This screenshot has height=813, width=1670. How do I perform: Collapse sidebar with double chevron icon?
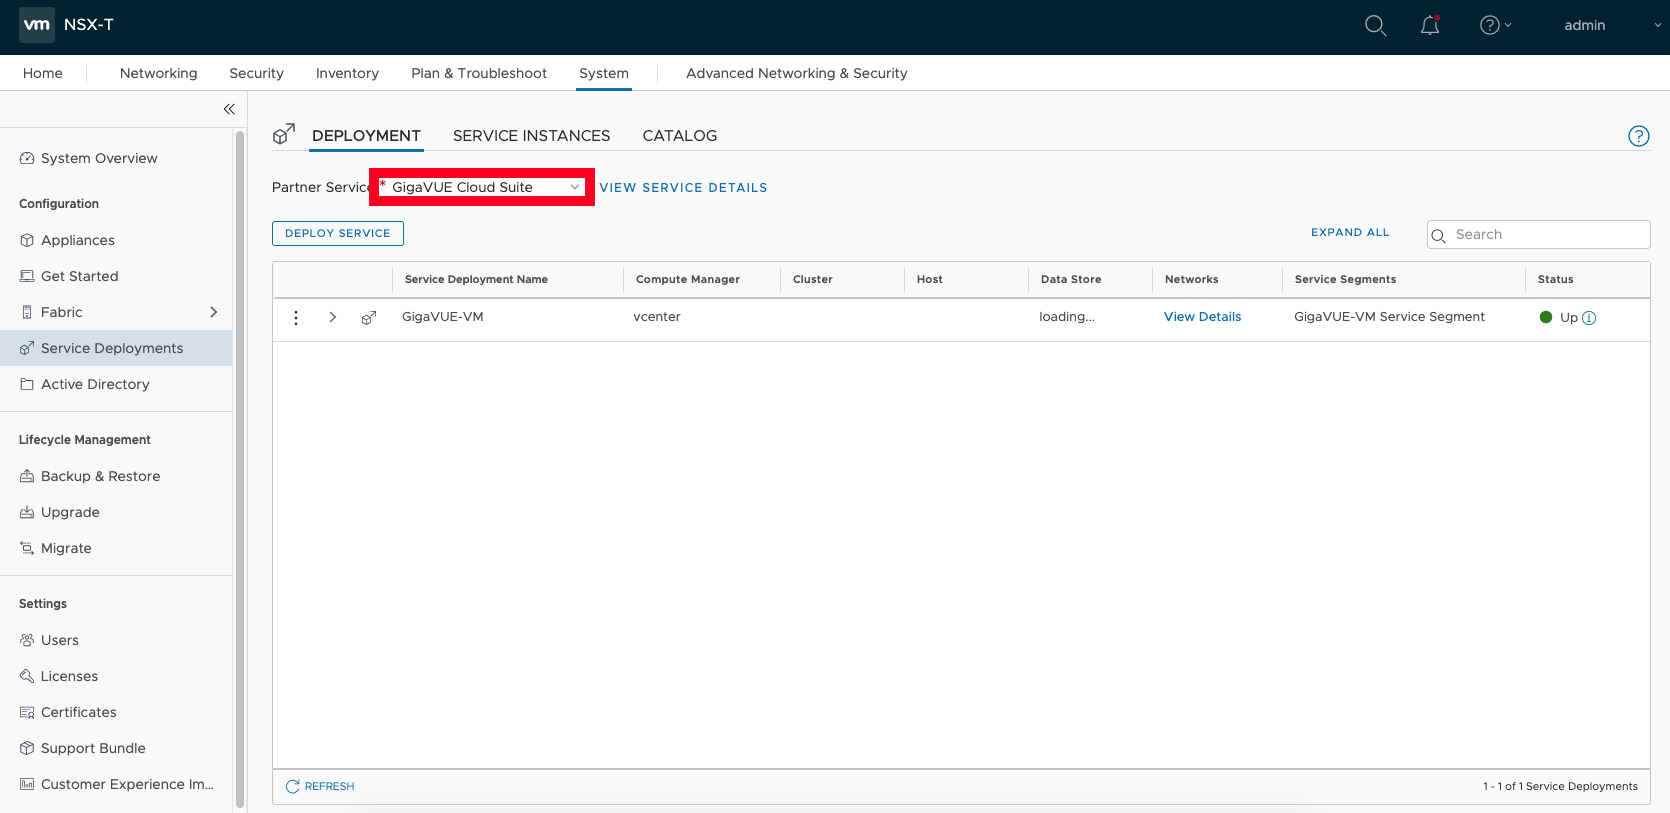pos(229,109)
